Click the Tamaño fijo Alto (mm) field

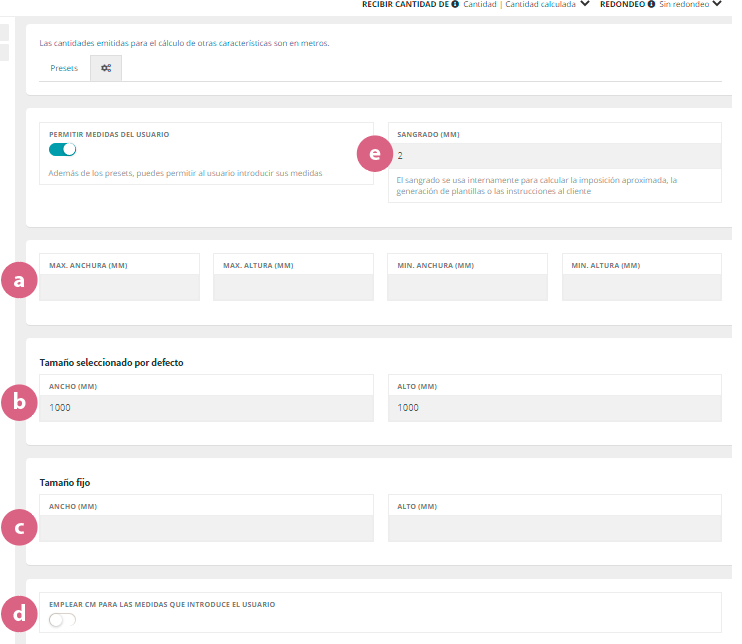point(555,528)
